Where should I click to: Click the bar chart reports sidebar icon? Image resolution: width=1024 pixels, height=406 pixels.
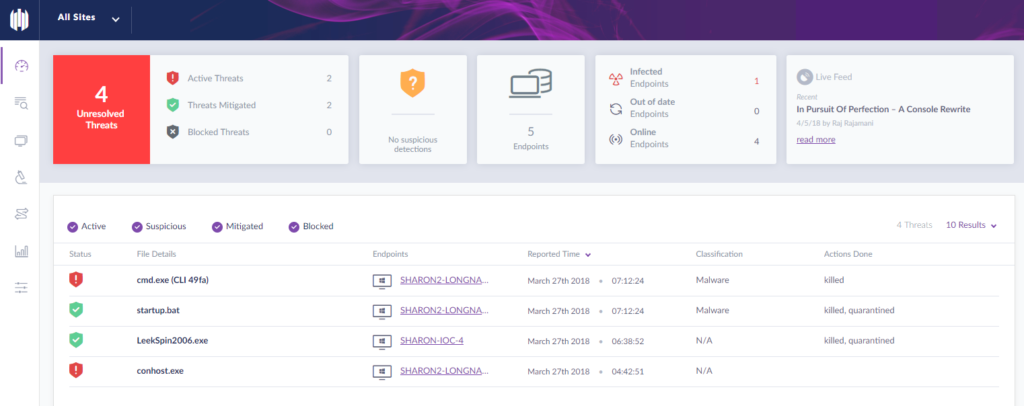point(21,251)
